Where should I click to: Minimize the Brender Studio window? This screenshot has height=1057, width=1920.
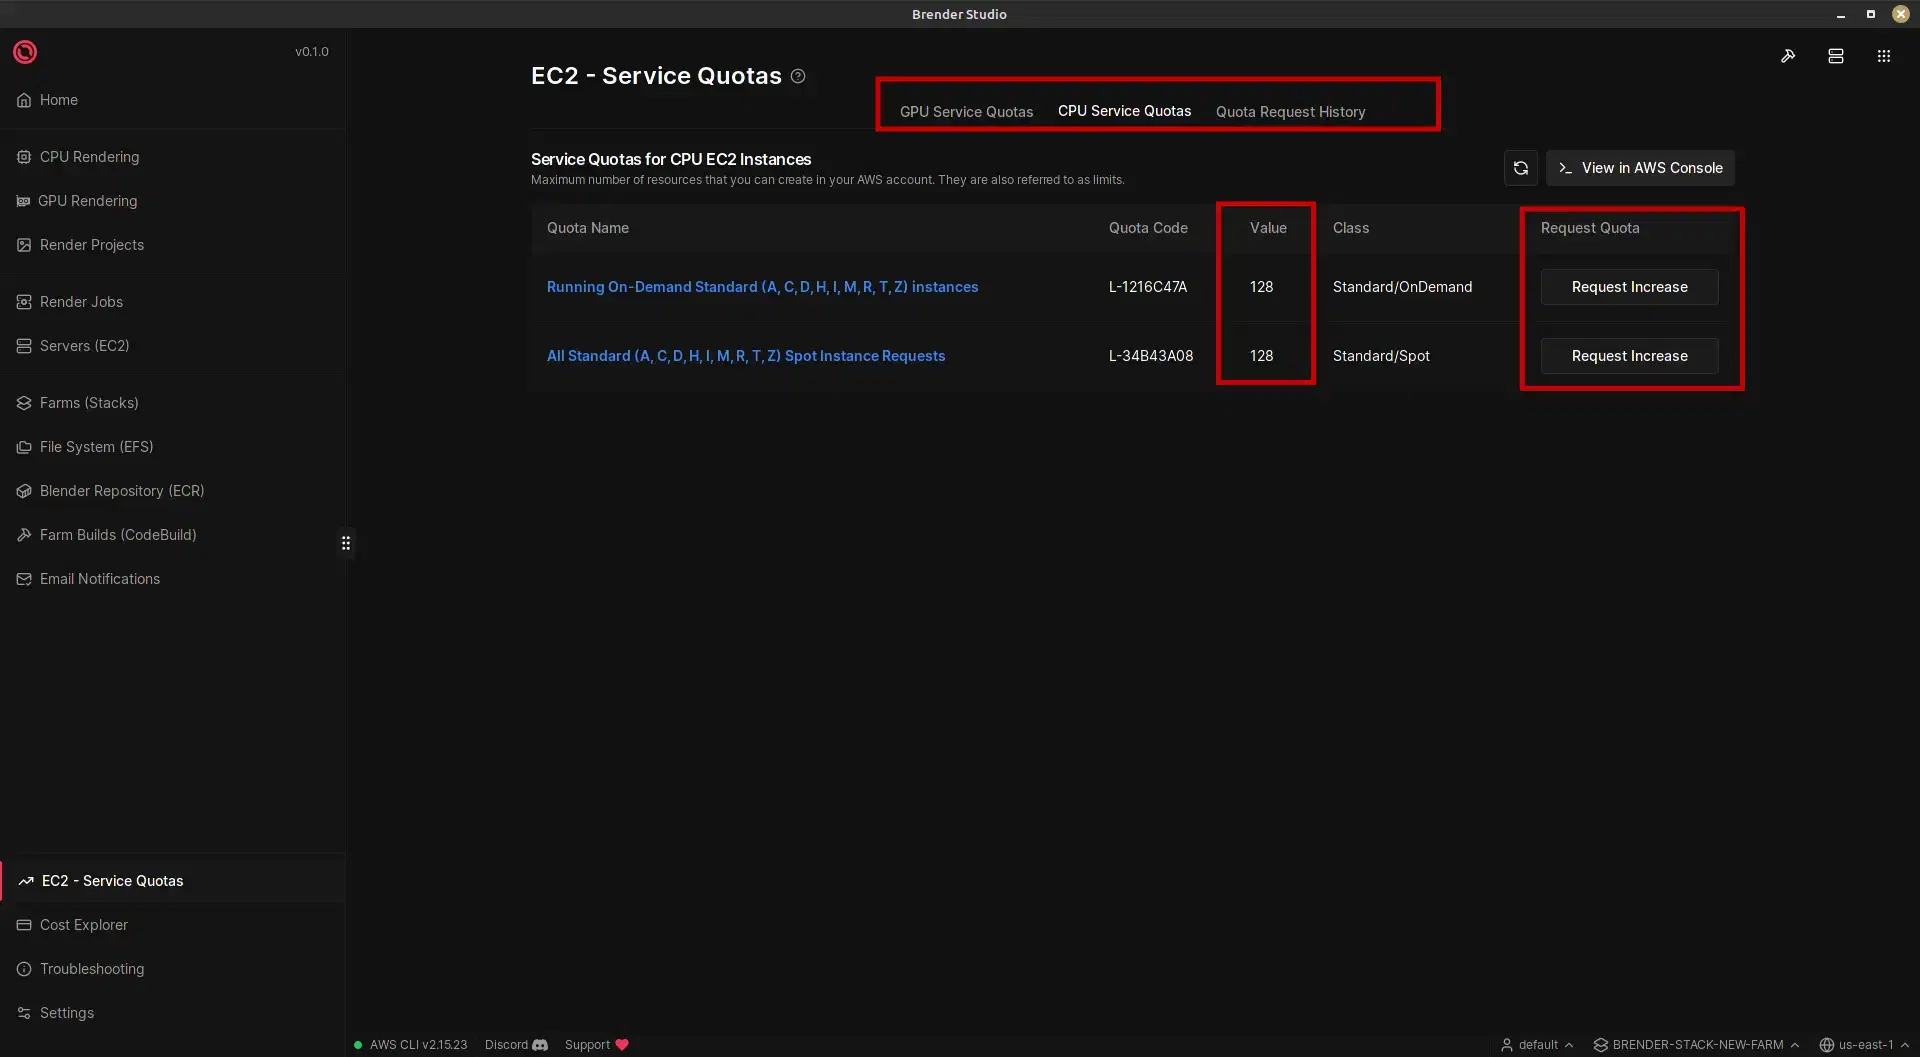pyautogui.click(x=1840, y=14)
